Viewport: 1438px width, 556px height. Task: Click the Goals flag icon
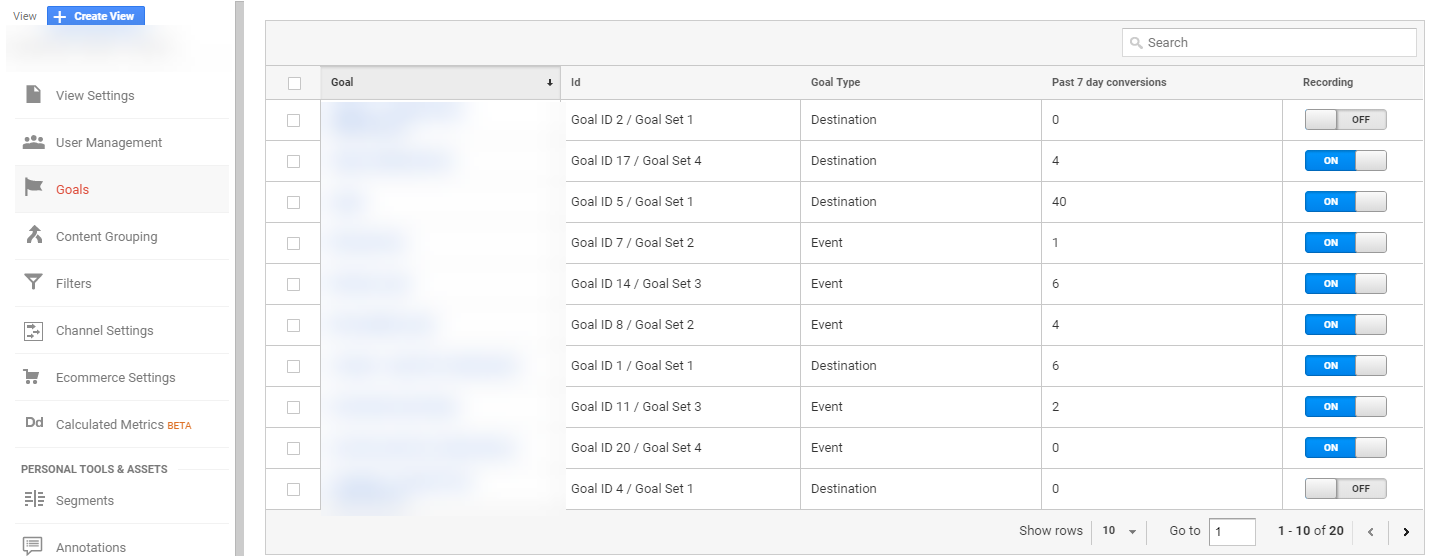point(34,188)
